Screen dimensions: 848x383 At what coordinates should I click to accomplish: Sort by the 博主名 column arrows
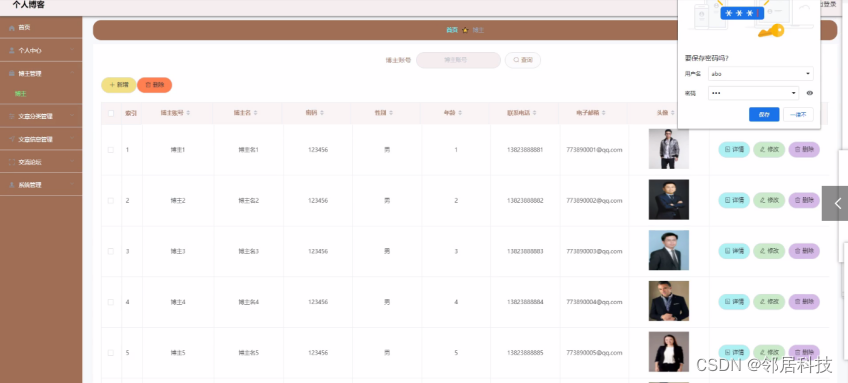(x=255, y=113)
